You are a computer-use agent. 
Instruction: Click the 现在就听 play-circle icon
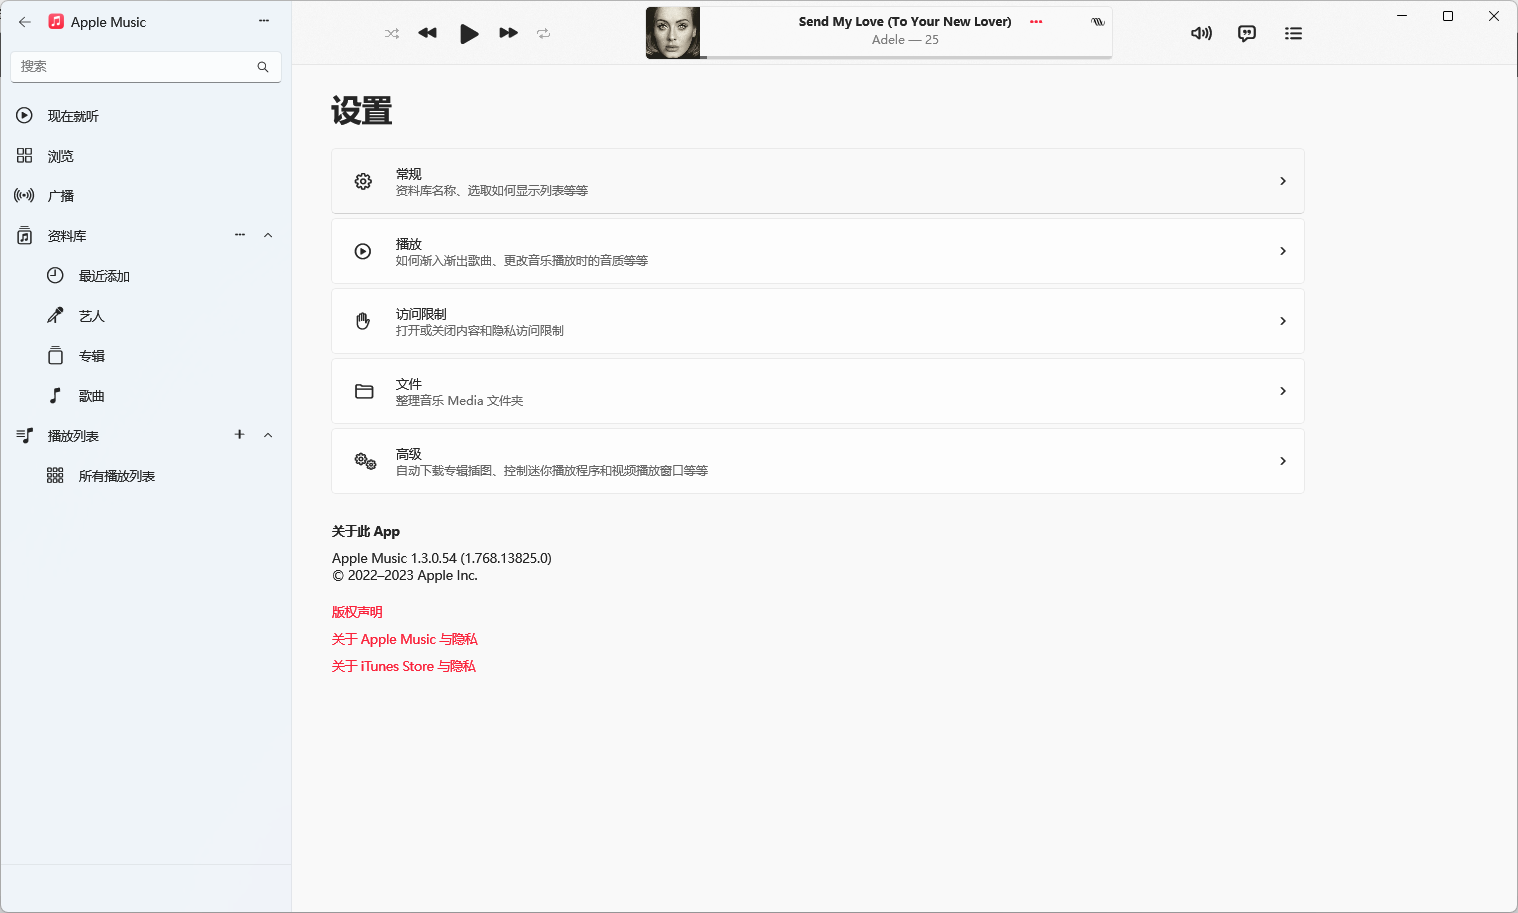click(25, 116)
